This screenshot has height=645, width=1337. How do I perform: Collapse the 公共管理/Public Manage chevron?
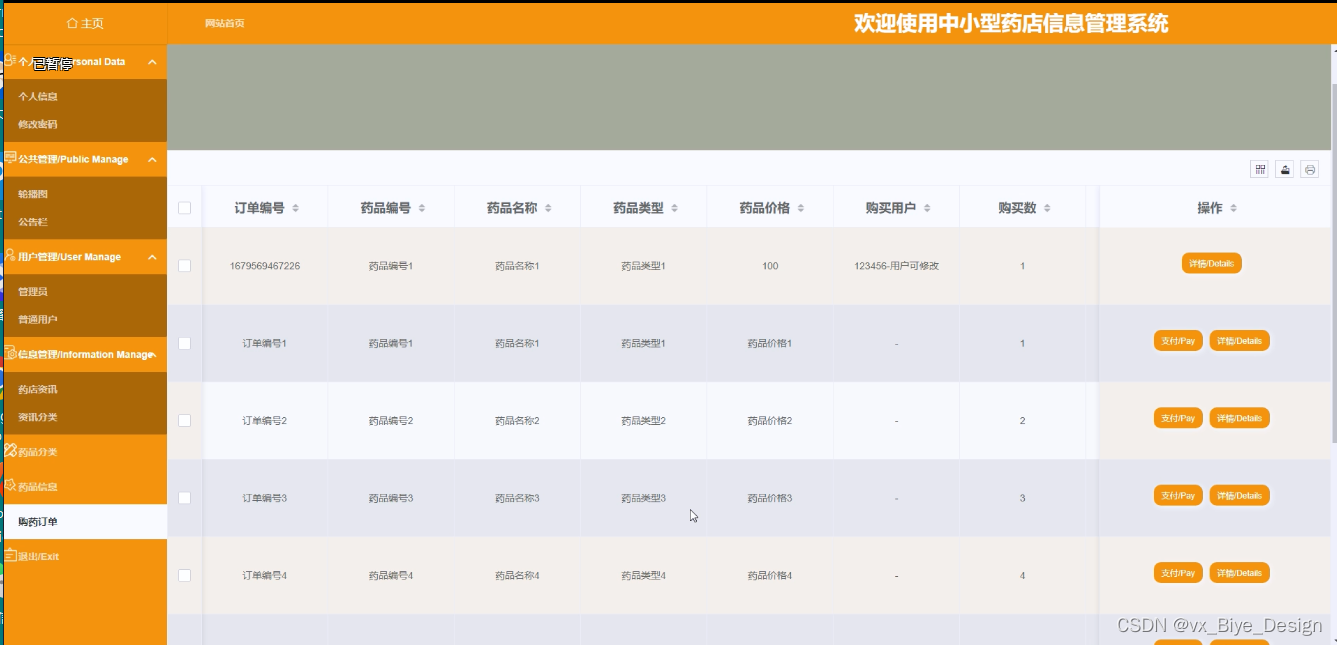(x=152, y=159)
